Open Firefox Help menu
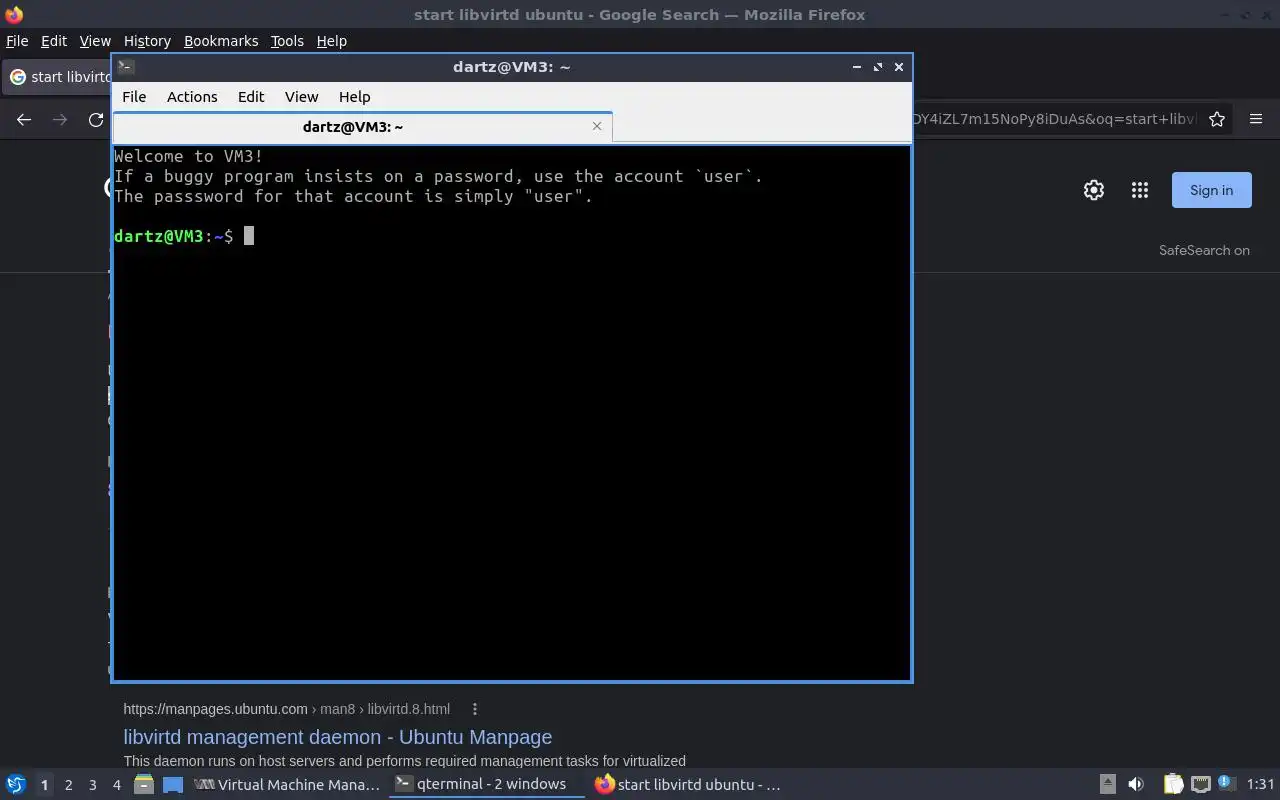 pos(332,41)
